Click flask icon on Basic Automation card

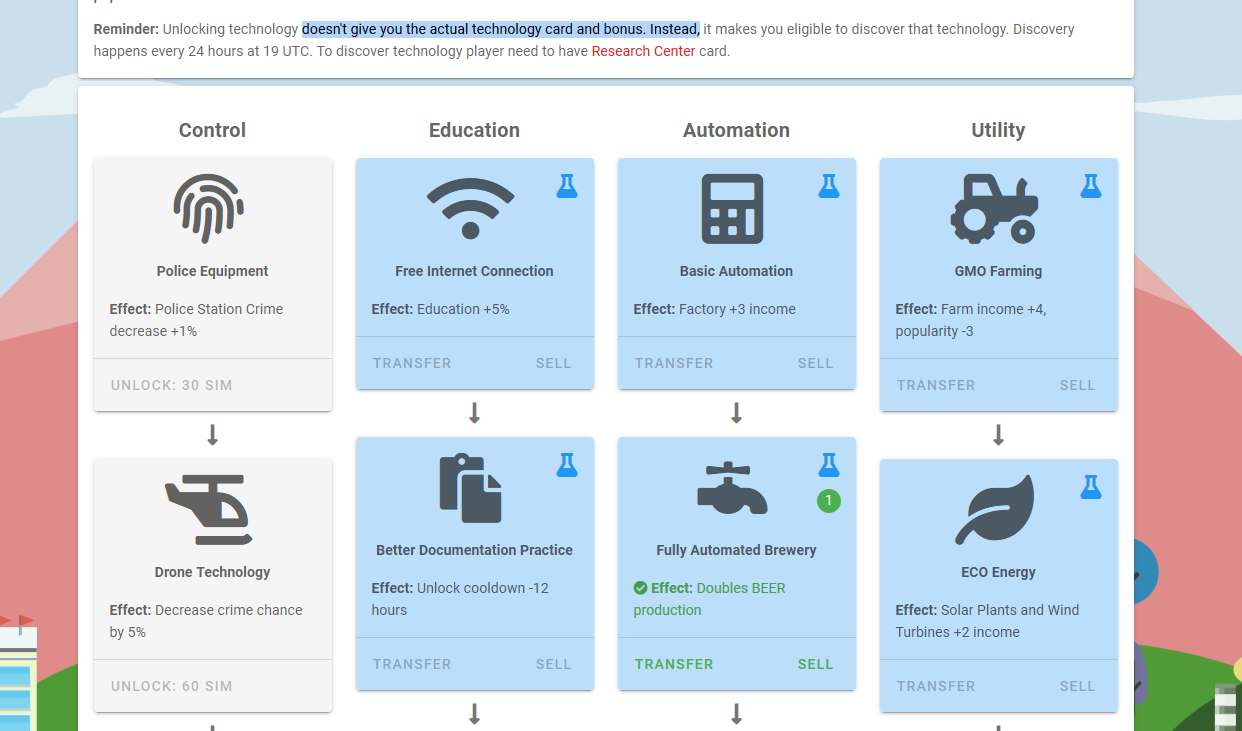coord(829,185)
